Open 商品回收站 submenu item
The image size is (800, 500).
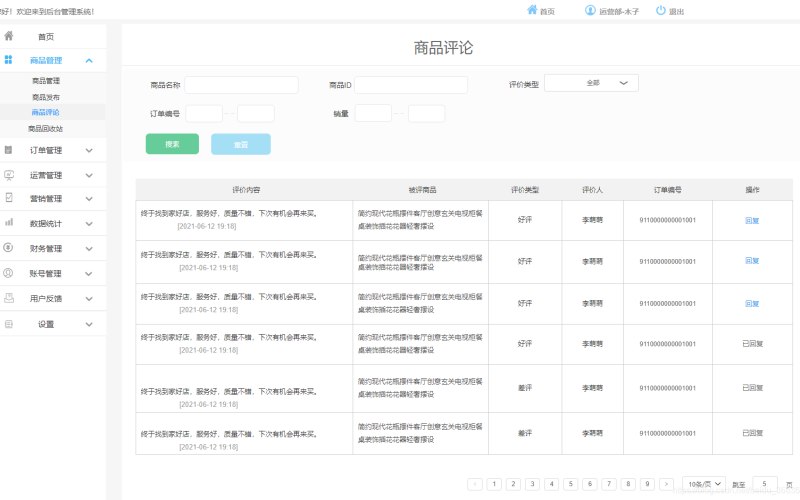click(45, 129)
